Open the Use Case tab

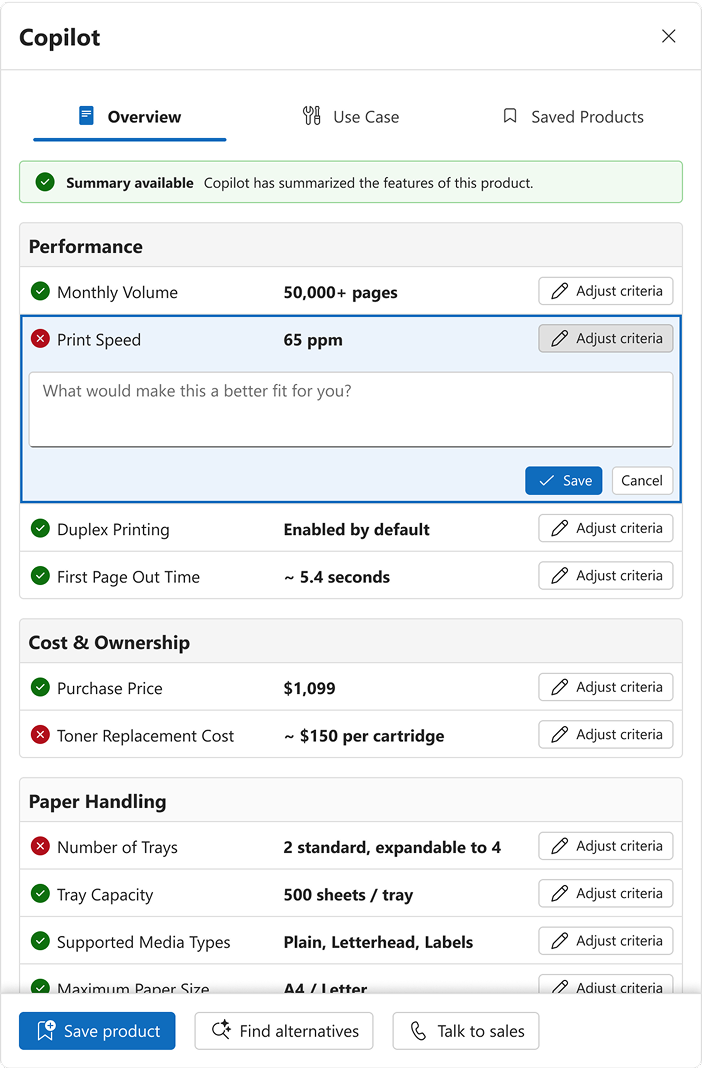pyautogui.click(x=351, y=117)
